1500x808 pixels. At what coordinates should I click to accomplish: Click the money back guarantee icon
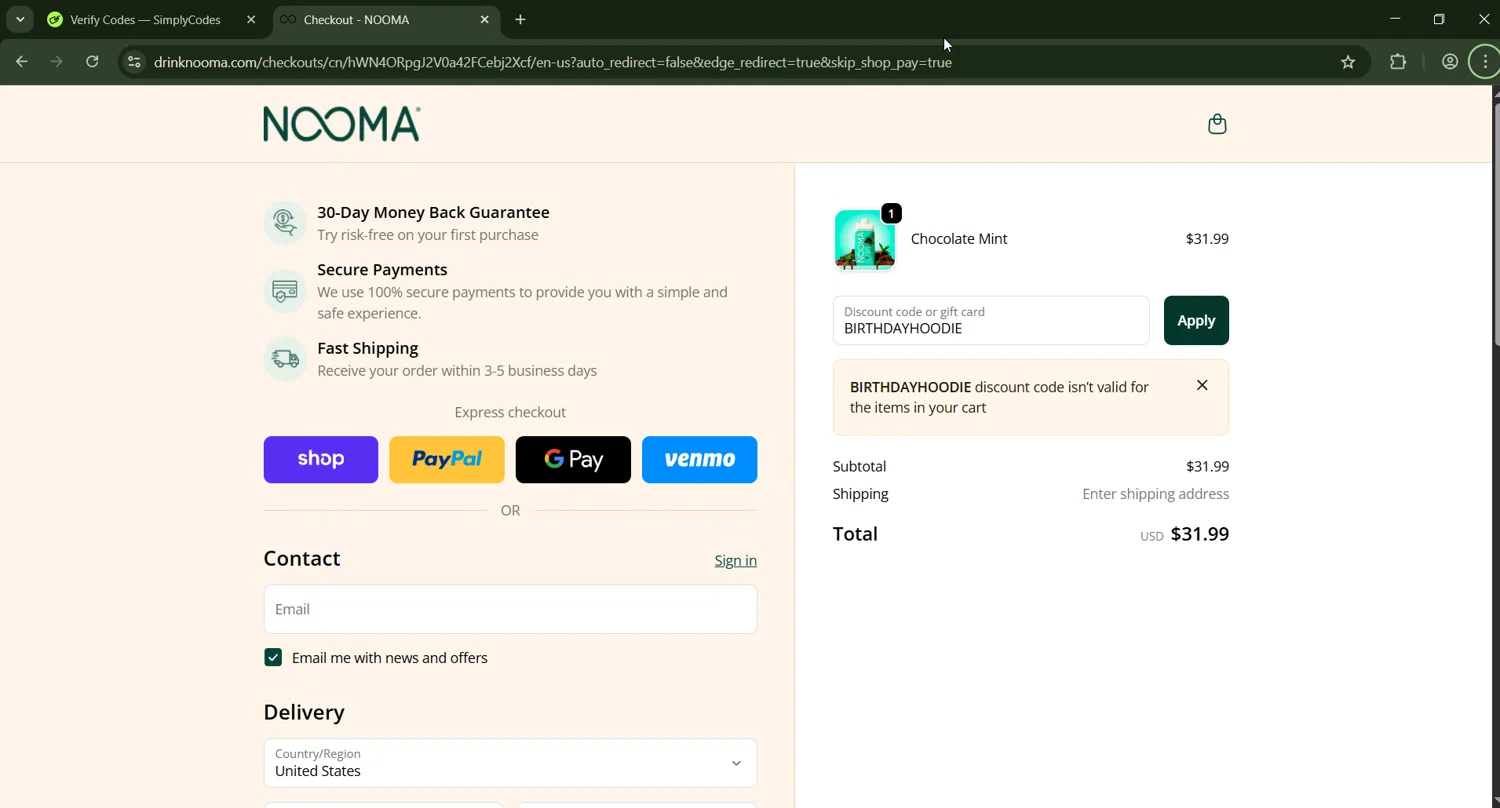click(285, 223)
